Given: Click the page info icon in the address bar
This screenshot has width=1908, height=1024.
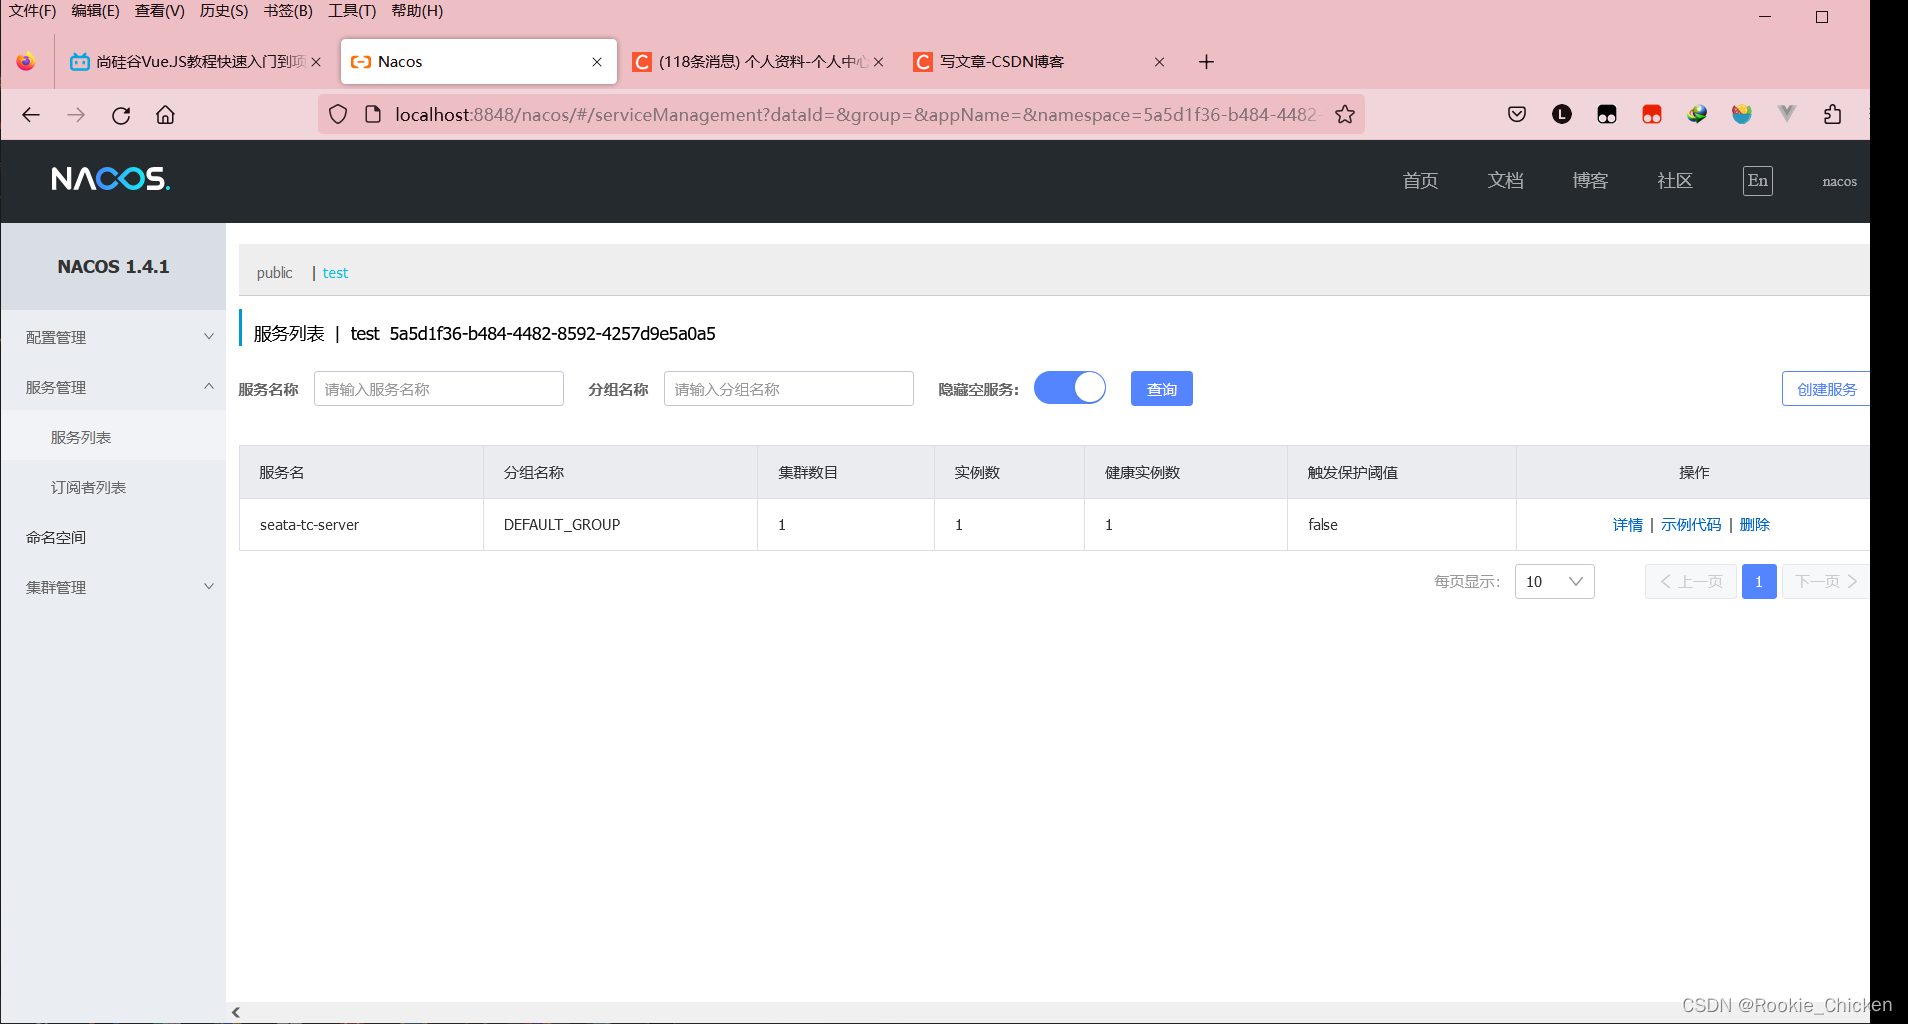Looking at the screenshot, I should (373, 115).
